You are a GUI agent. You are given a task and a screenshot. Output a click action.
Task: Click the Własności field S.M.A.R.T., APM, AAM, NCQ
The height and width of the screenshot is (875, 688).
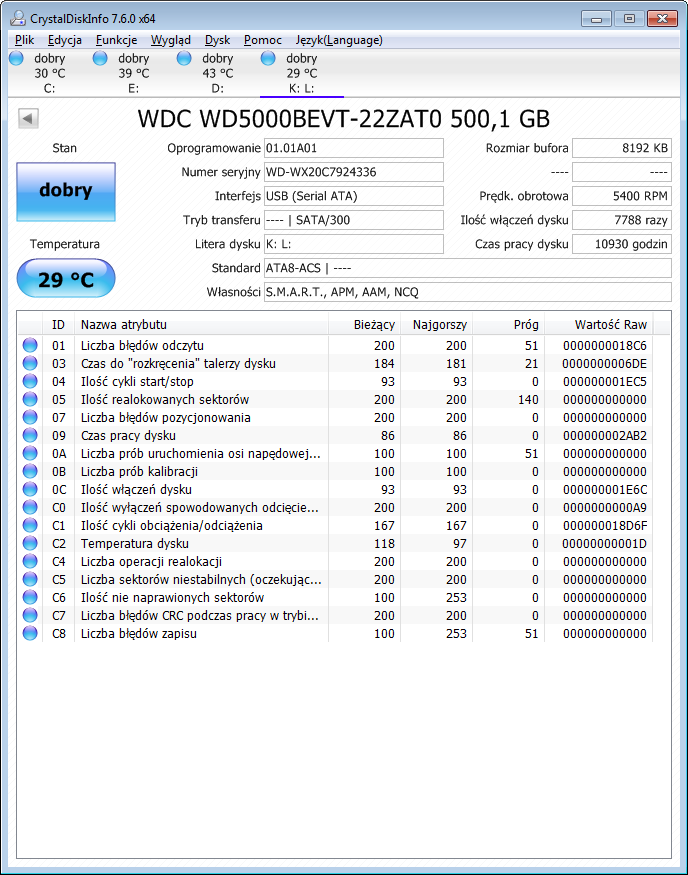(468, 292)
